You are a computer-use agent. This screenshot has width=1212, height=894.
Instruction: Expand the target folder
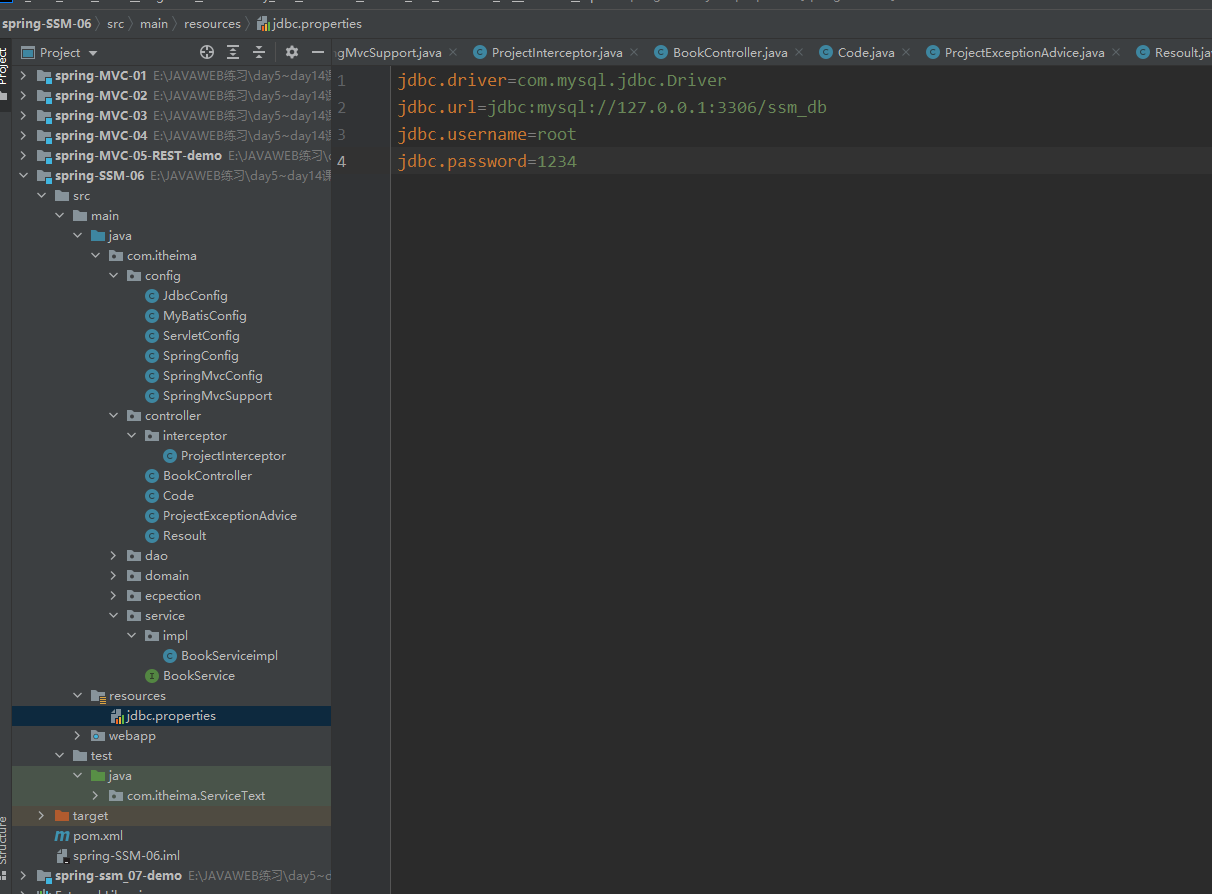[x=41, y=816]
